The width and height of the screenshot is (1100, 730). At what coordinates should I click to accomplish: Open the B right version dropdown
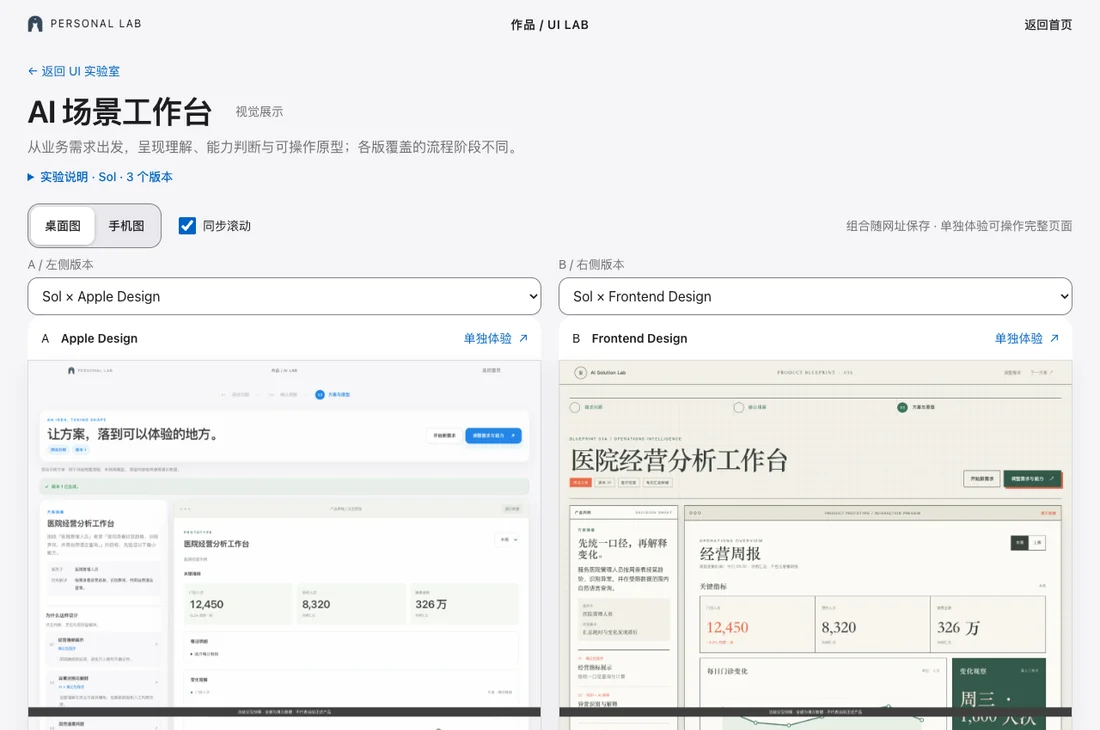tap(815, 297)
